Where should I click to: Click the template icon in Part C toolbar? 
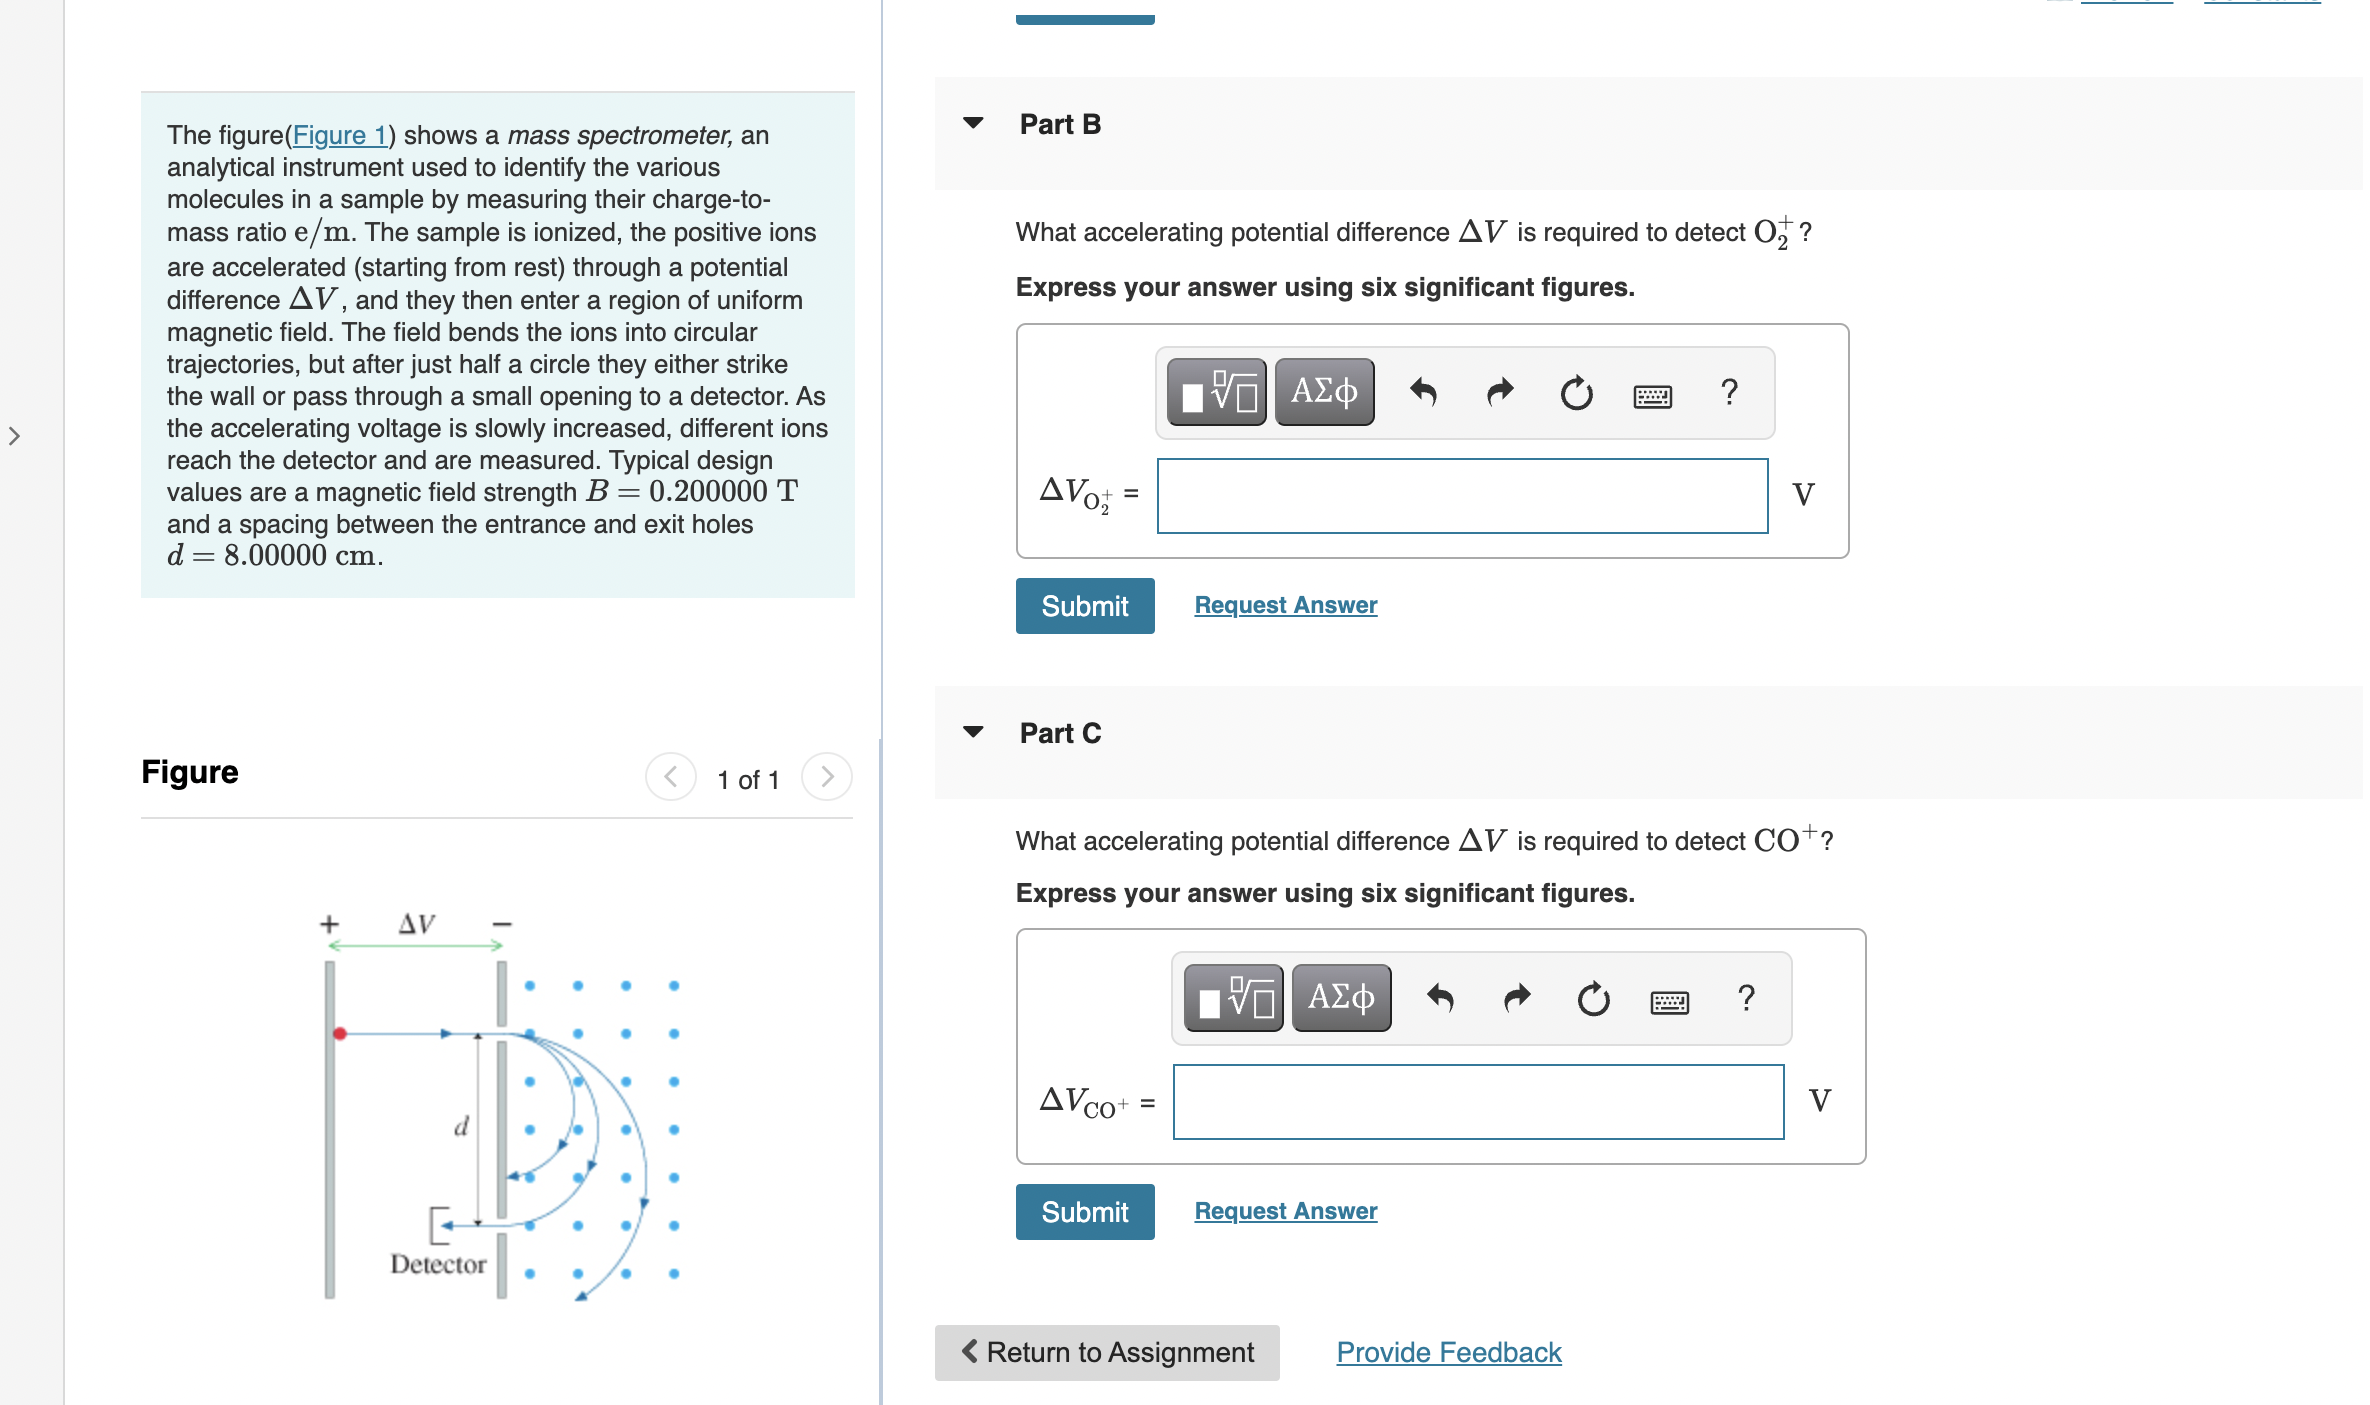[x=1233, y=997]
